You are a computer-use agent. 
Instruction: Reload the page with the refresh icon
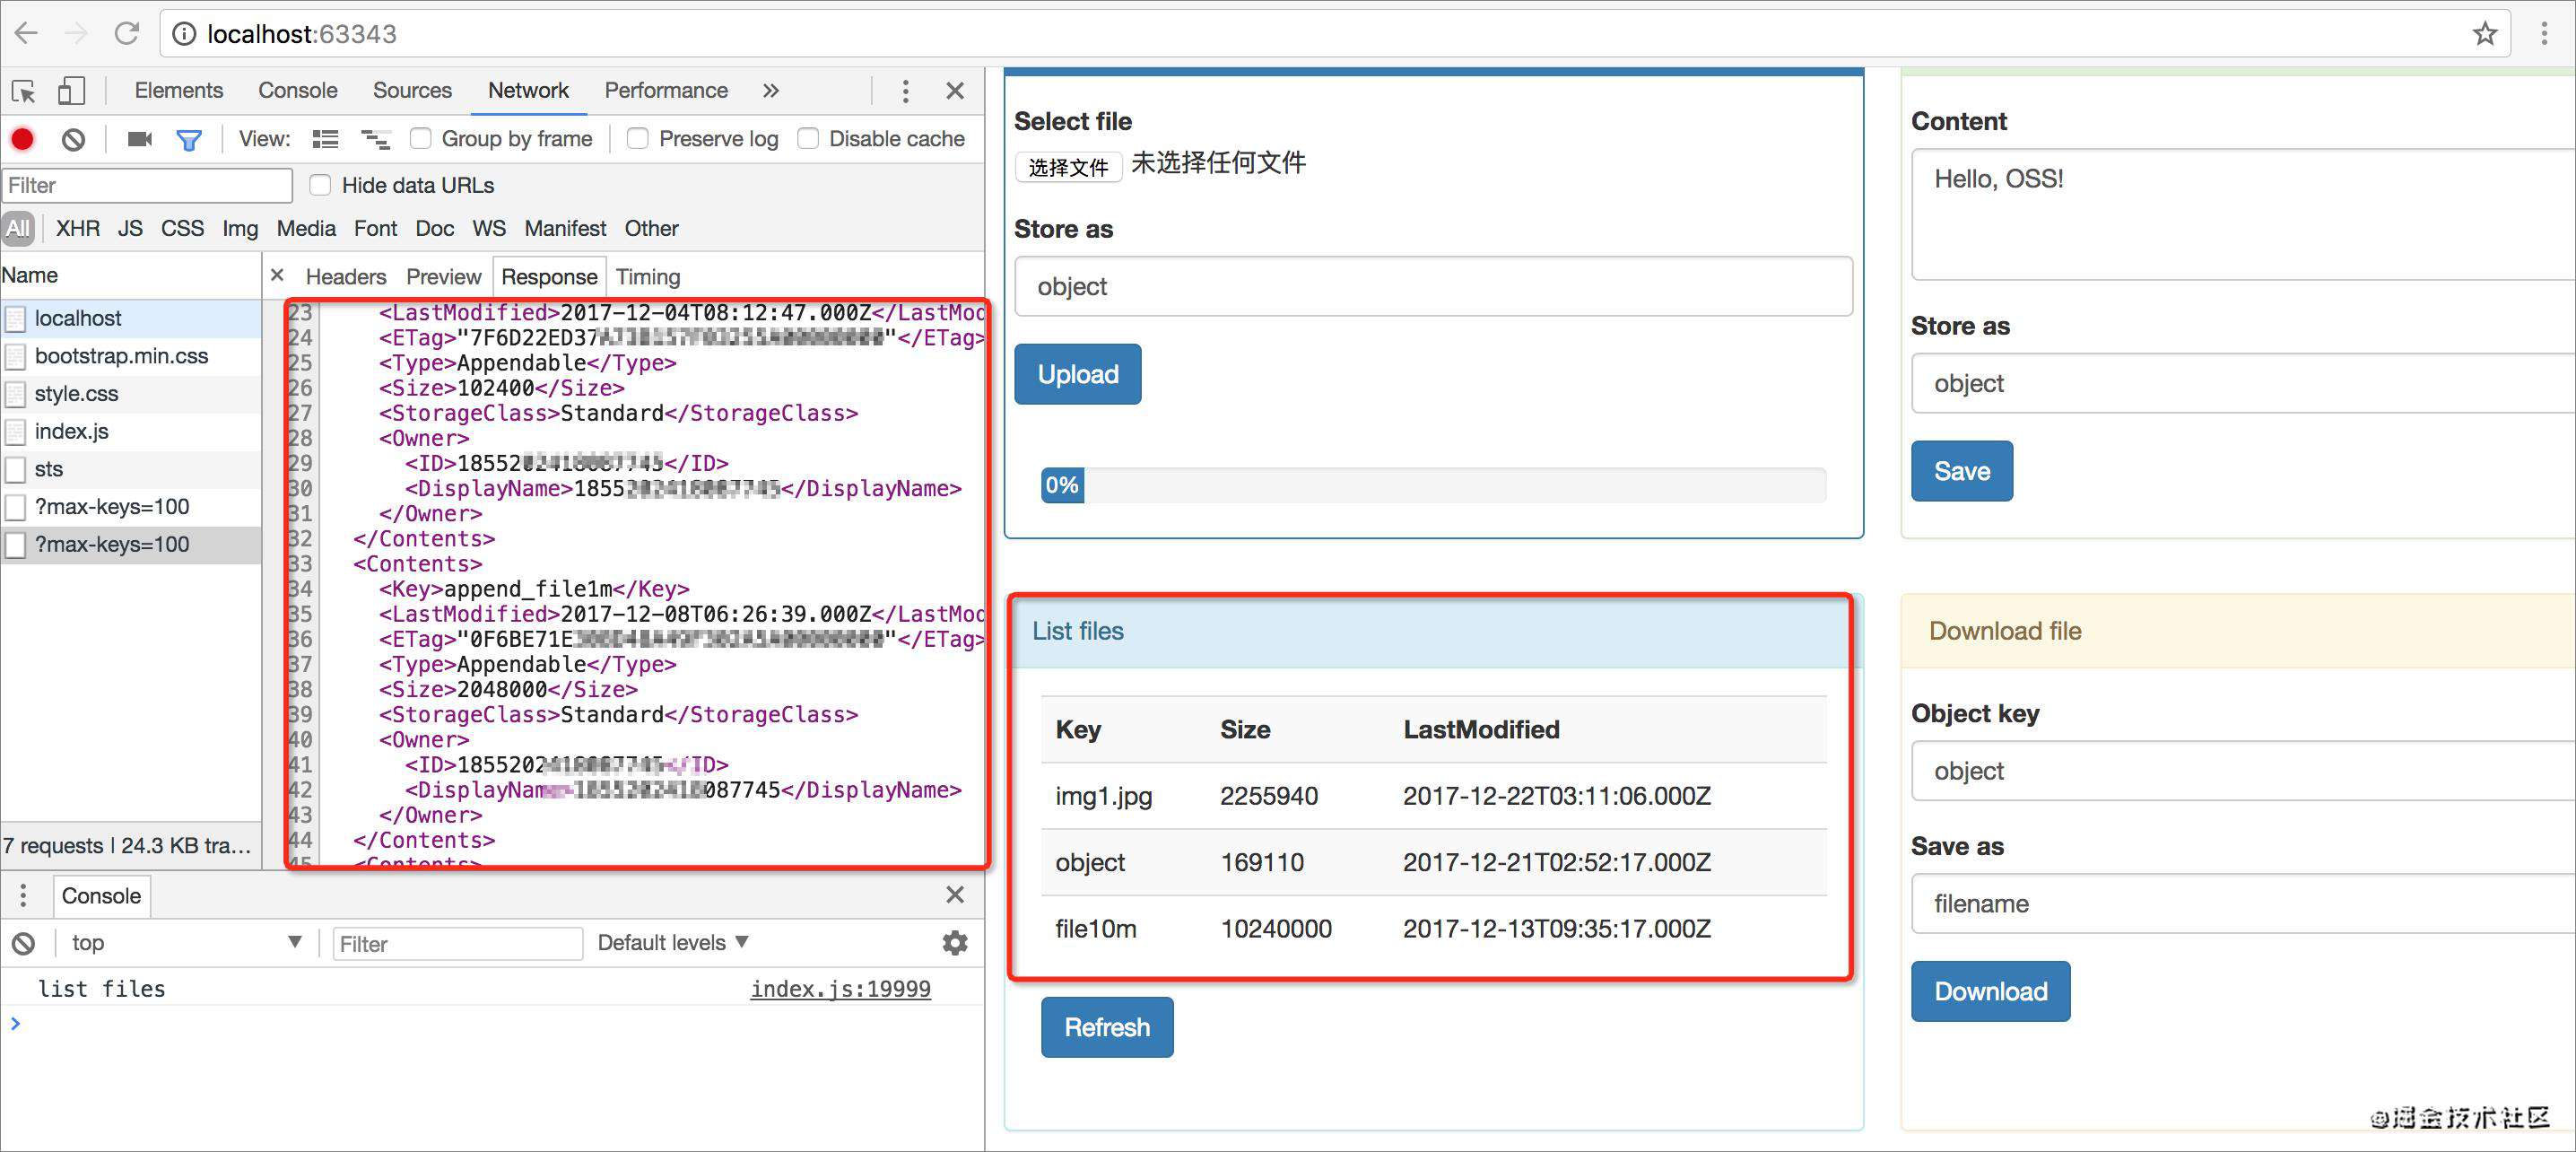tap(127, 33)
